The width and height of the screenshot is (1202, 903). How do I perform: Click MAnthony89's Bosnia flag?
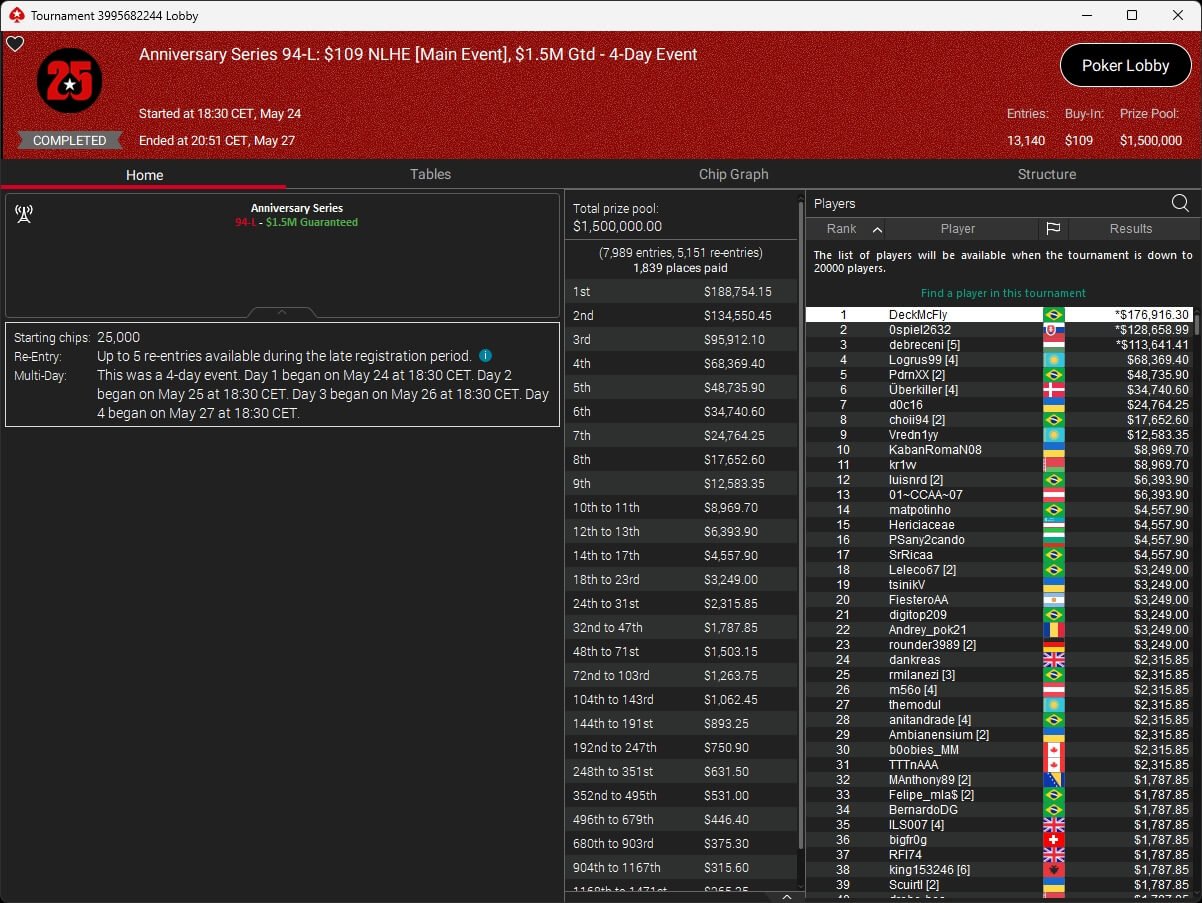[x=1053, y=780]
